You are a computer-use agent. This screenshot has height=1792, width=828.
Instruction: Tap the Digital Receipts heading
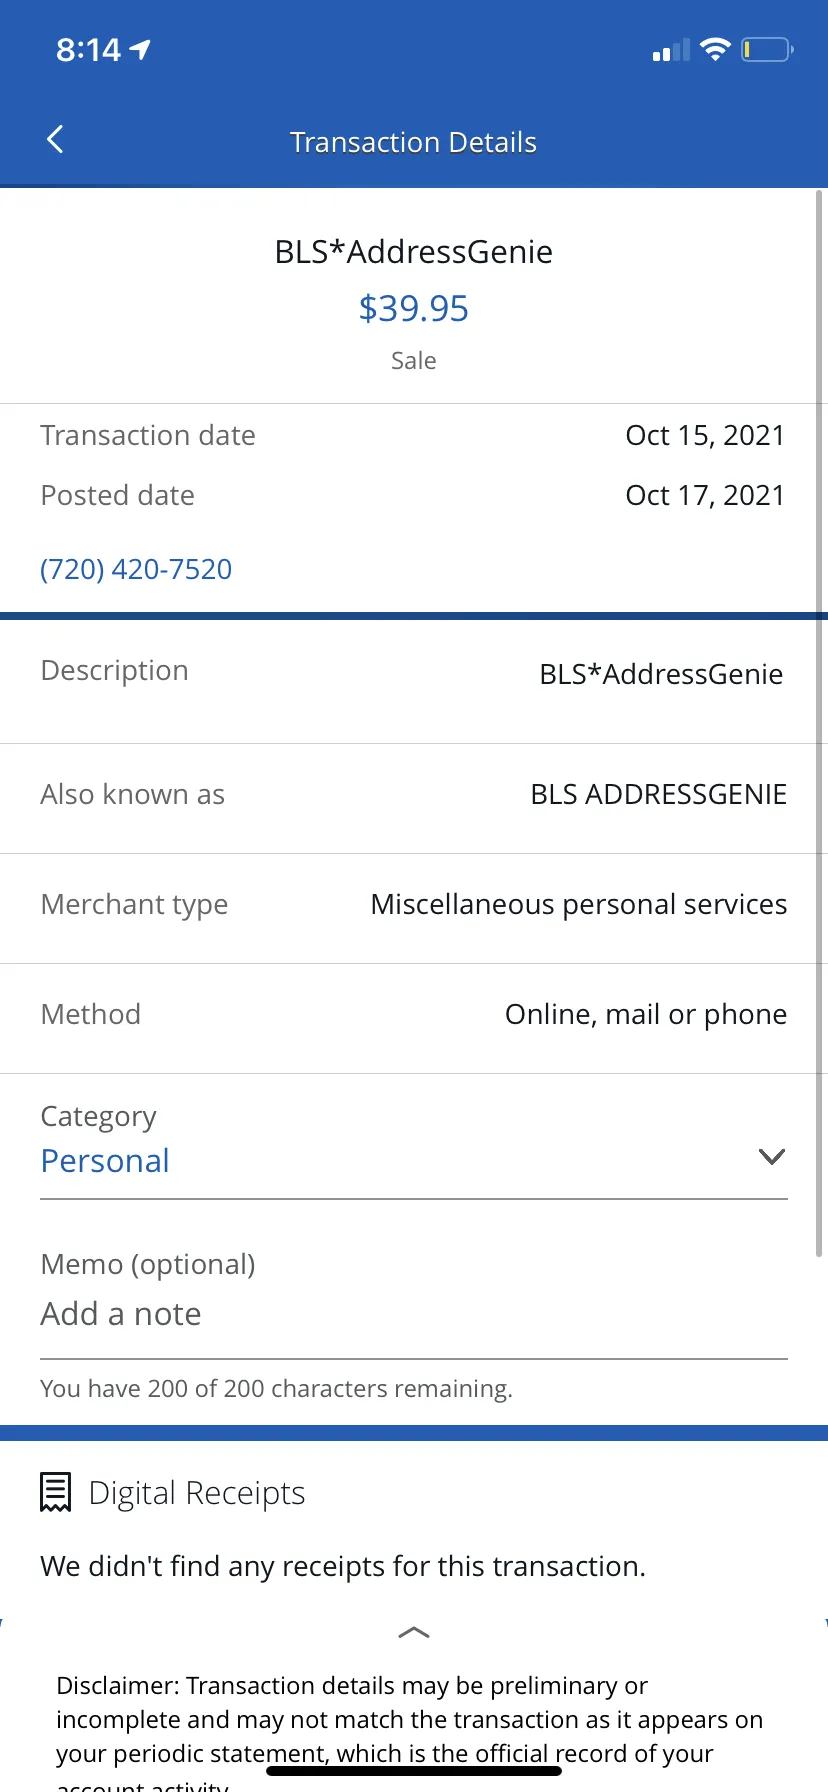coord(197,1493)
